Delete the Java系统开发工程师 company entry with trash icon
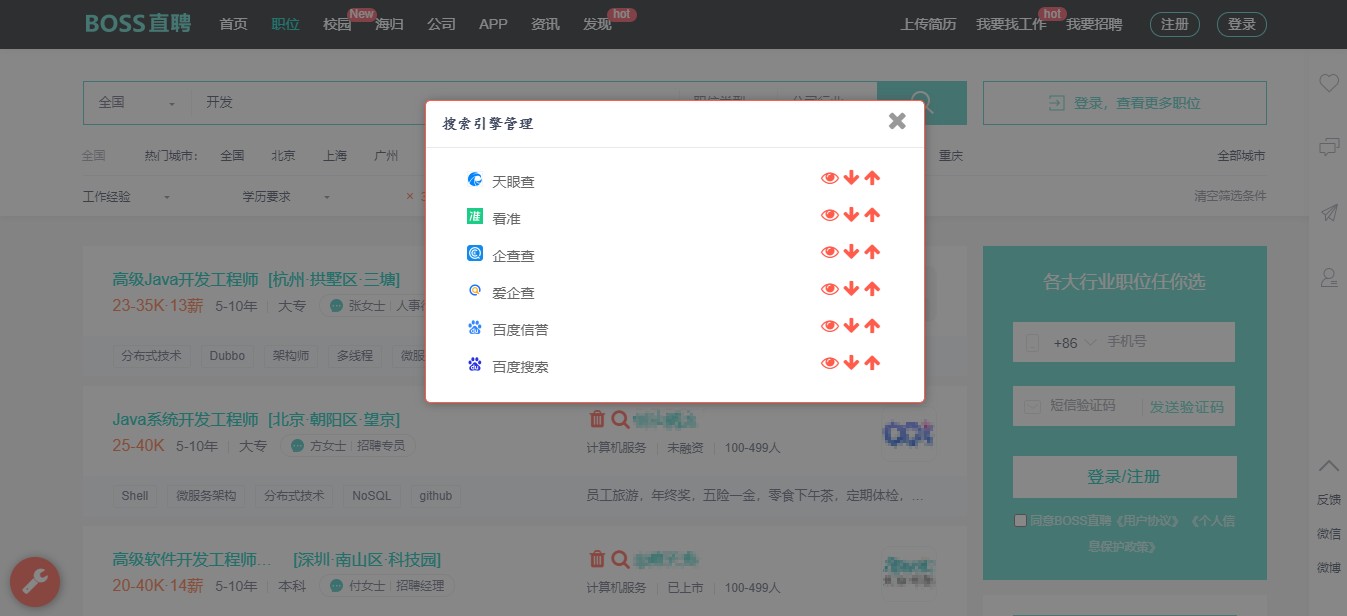This screenshot has width=1347, height=616. 597,419
